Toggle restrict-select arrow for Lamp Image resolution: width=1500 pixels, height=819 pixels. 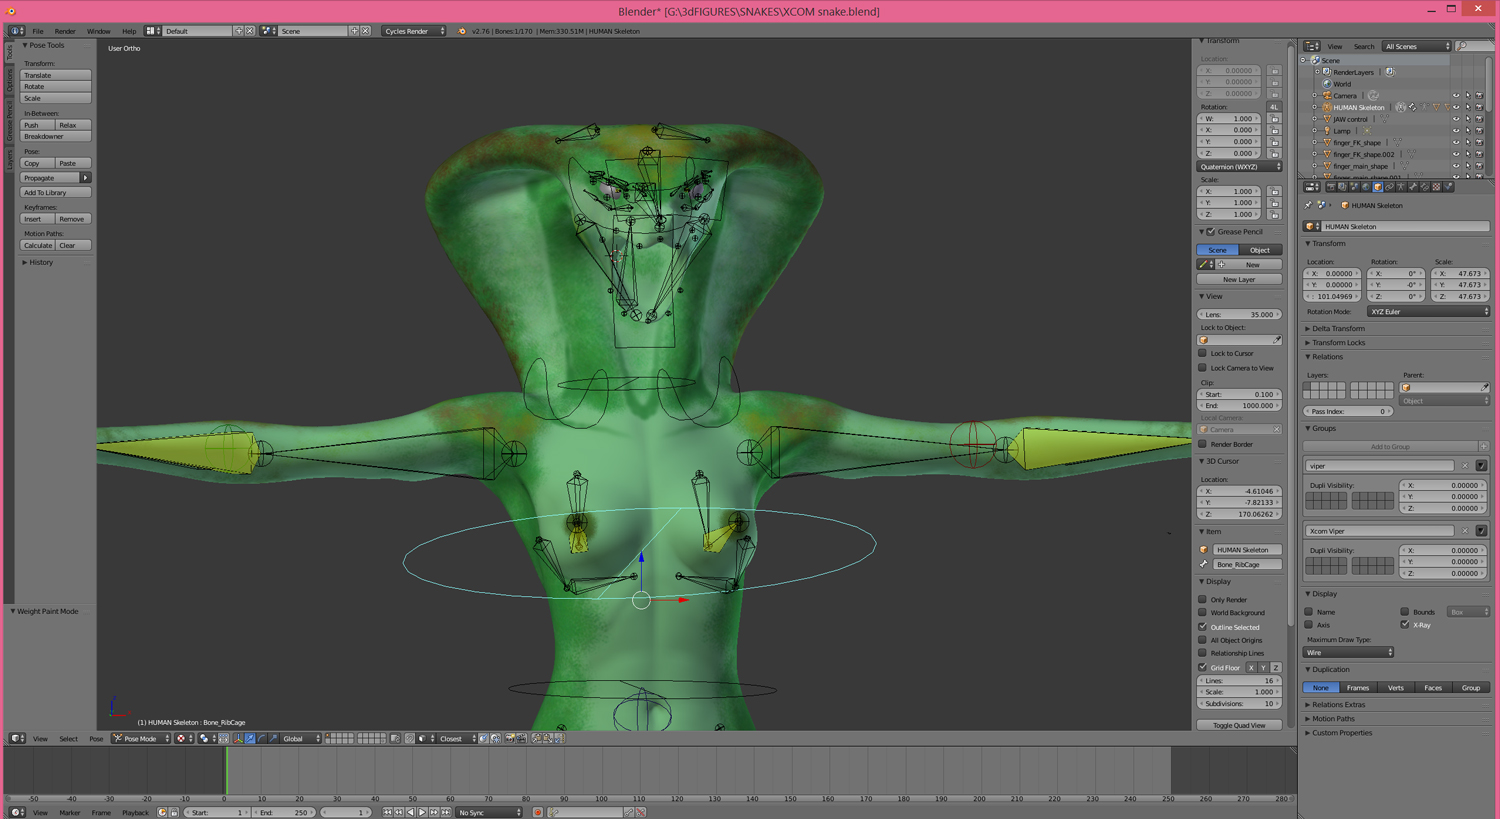1467,131
